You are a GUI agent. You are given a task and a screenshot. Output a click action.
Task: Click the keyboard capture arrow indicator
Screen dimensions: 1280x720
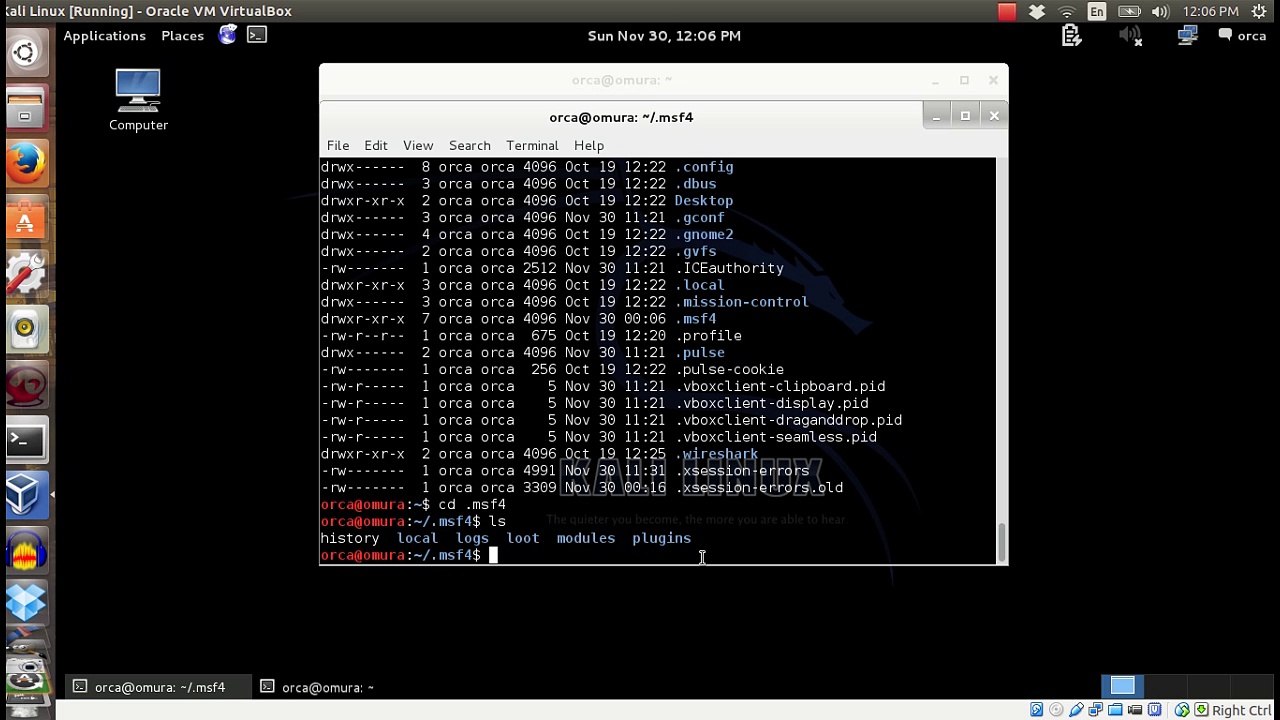click(x=1201, y=710)
